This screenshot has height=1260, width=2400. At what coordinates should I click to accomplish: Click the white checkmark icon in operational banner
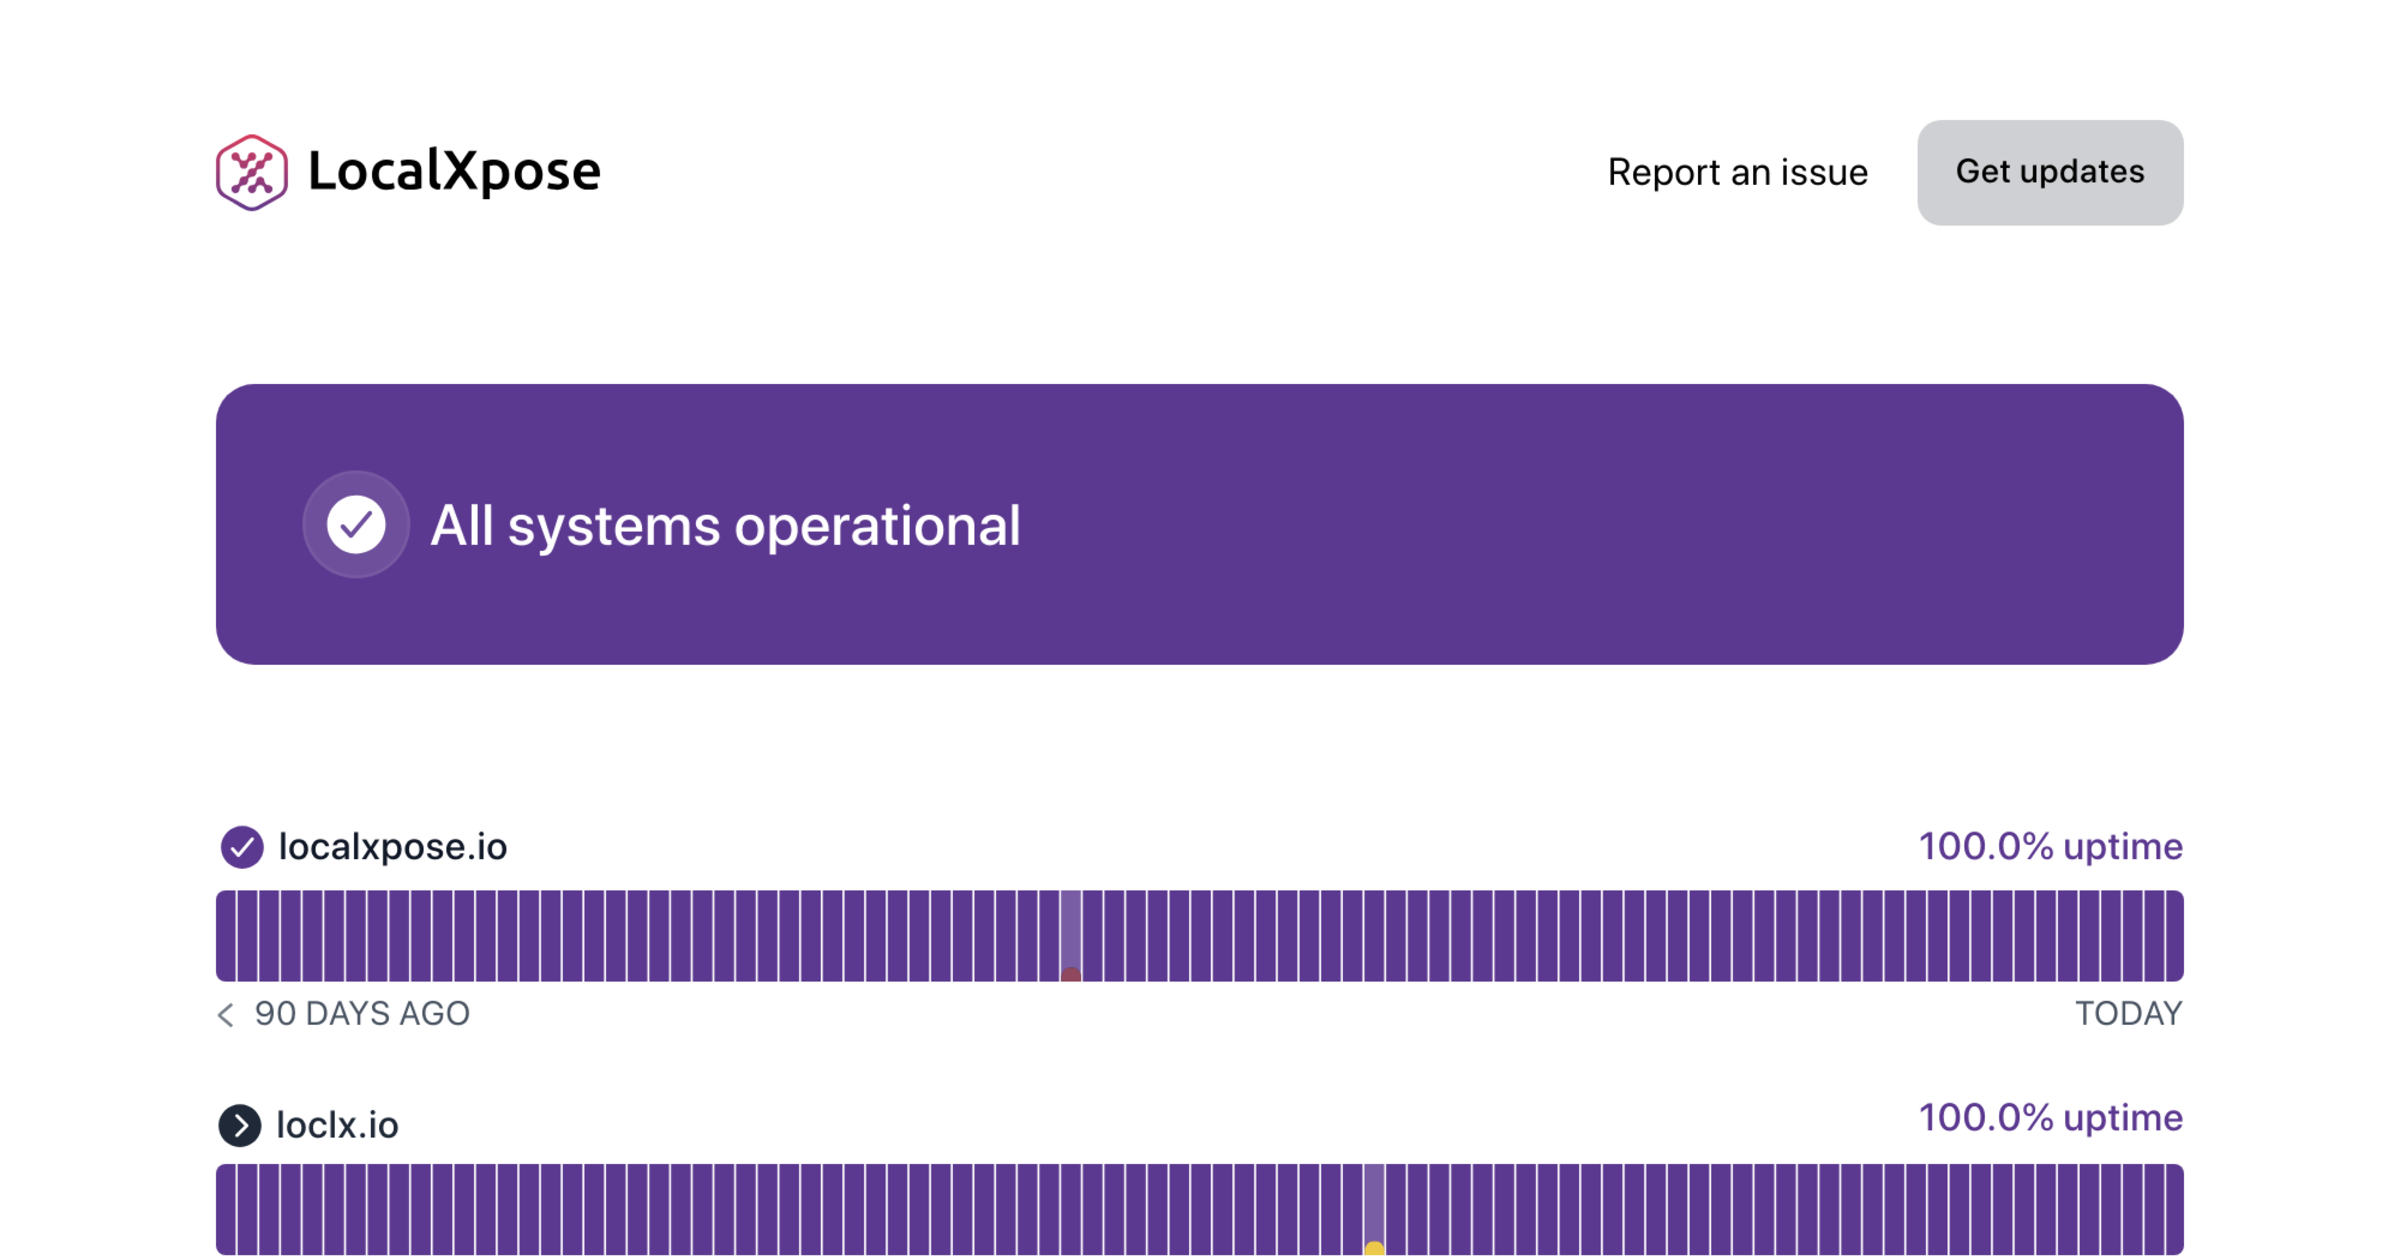pyautogui.click(x=356, y=524)
